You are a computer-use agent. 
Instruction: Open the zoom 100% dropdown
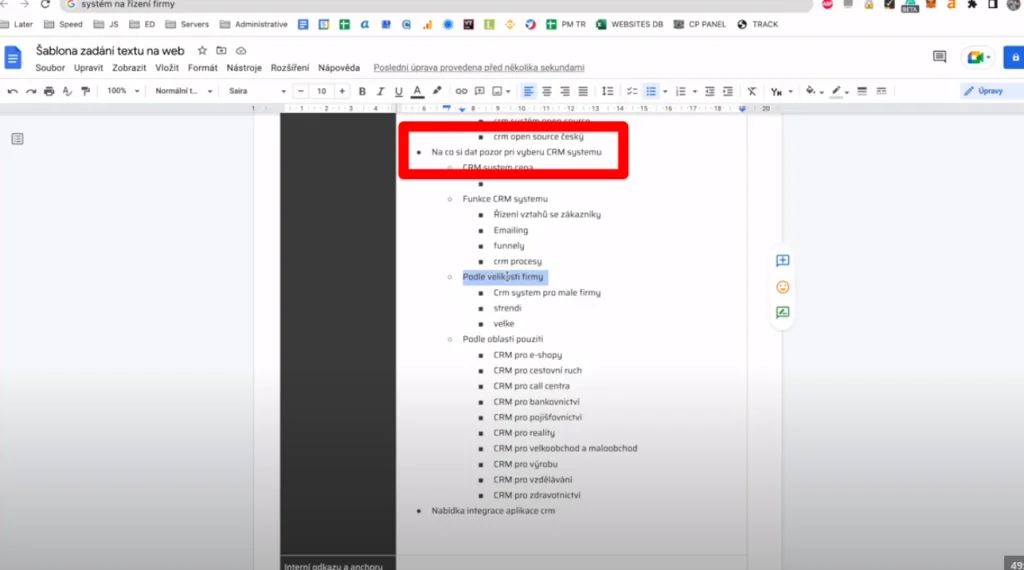coord(122,91)
